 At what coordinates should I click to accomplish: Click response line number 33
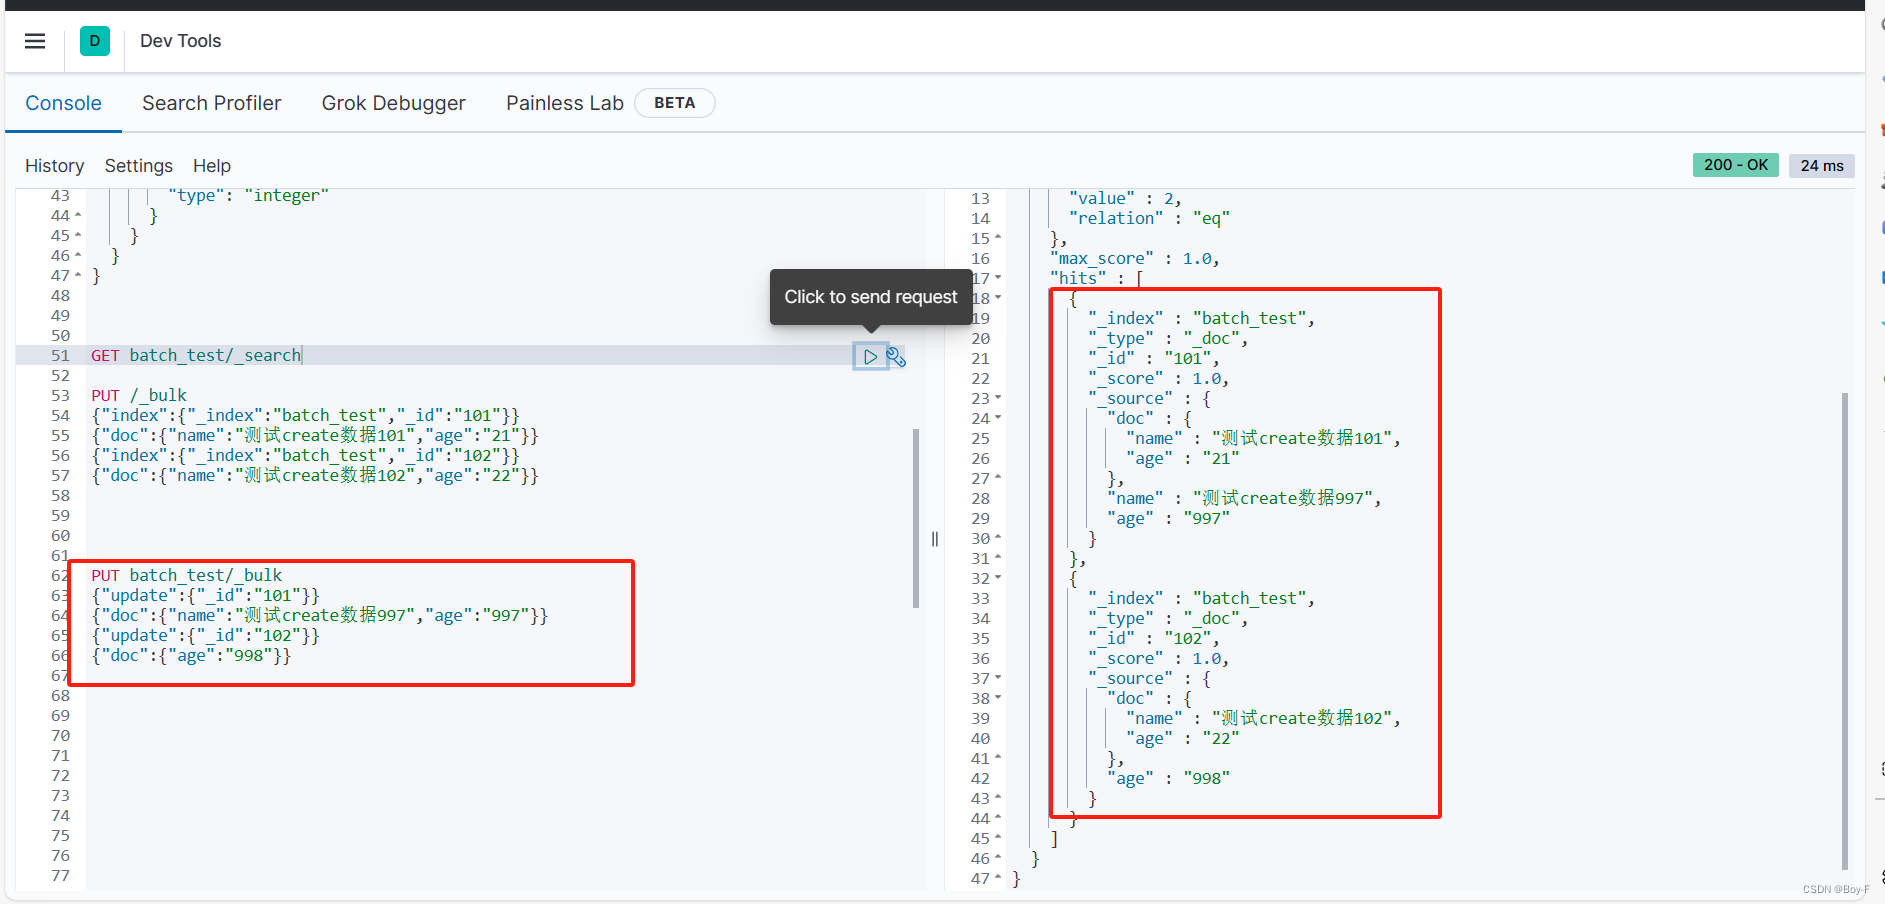(x=980, y=598)
